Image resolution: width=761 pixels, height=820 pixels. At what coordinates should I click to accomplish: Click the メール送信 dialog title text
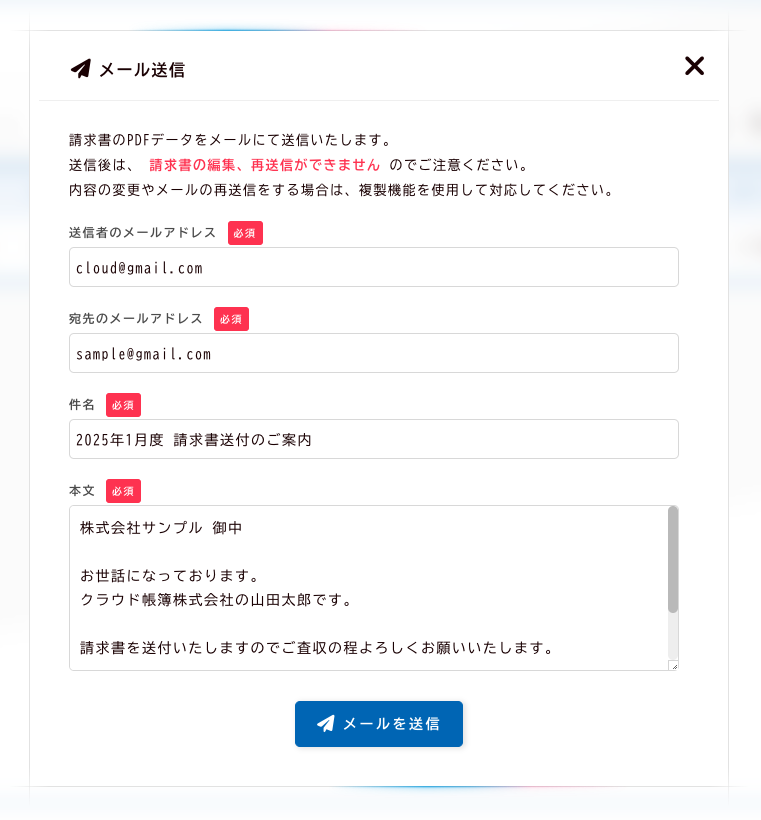click(x=141, y=69)
